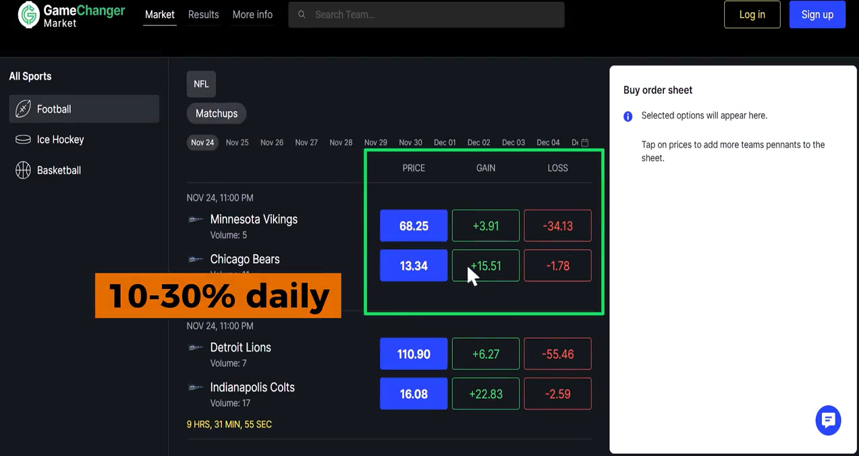
Task: Click the info icon in Buy order sheet
Action: coord(628,116)
